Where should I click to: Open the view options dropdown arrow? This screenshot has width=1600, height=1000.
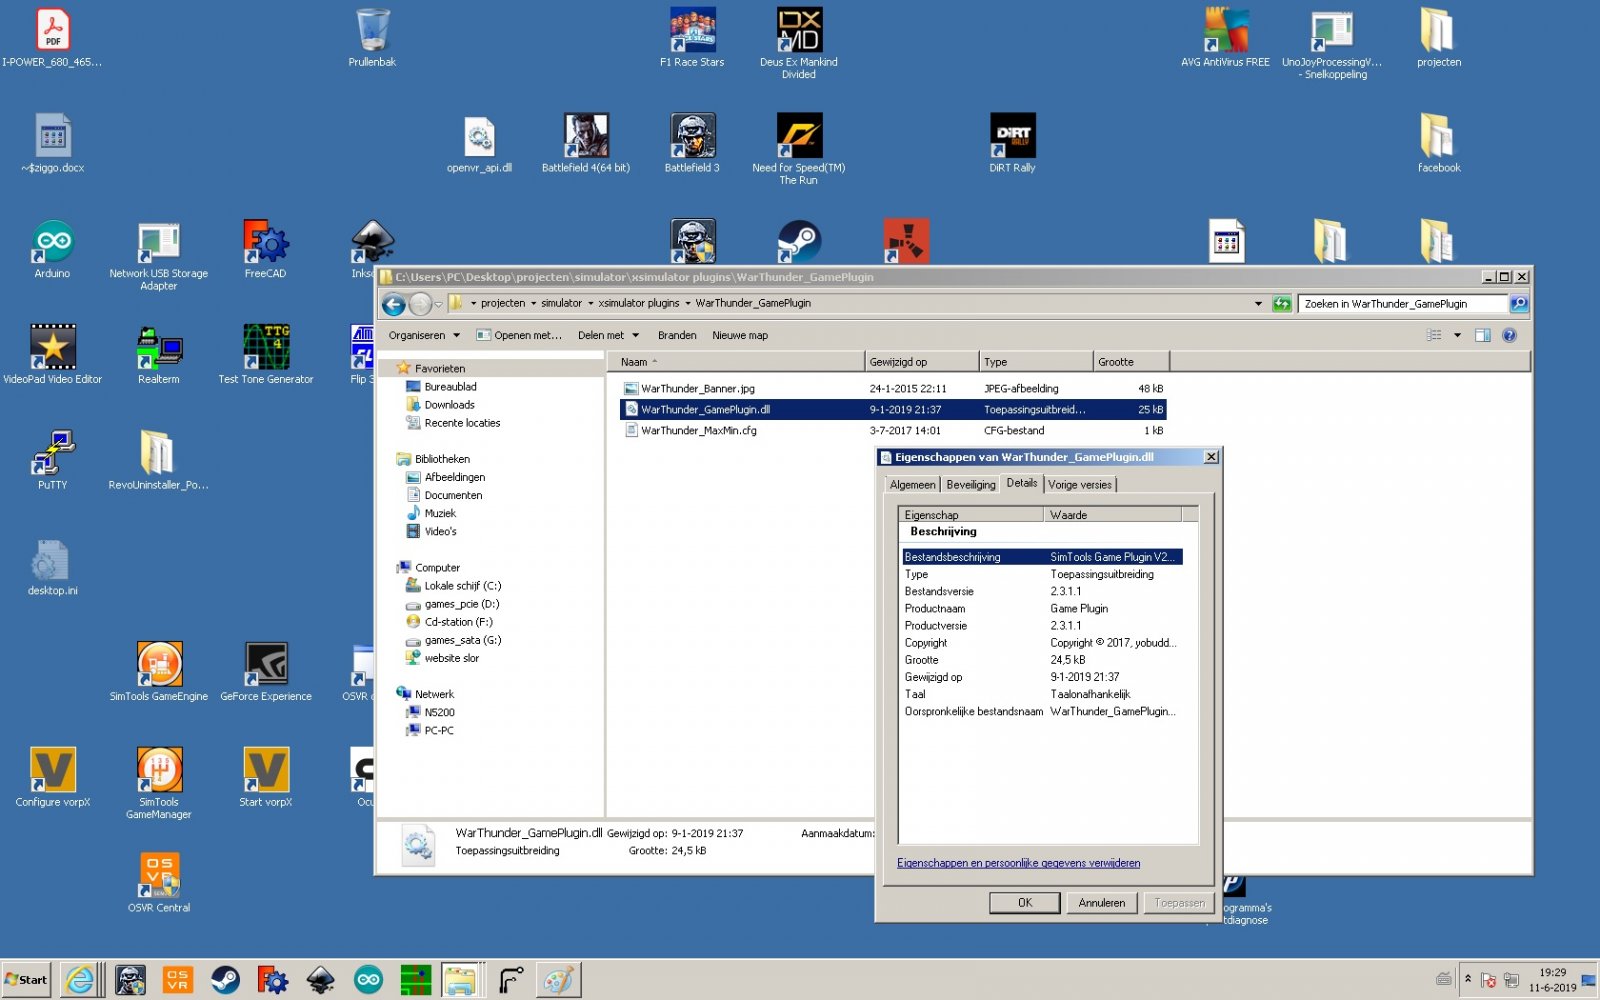[x=1457, y=335]
